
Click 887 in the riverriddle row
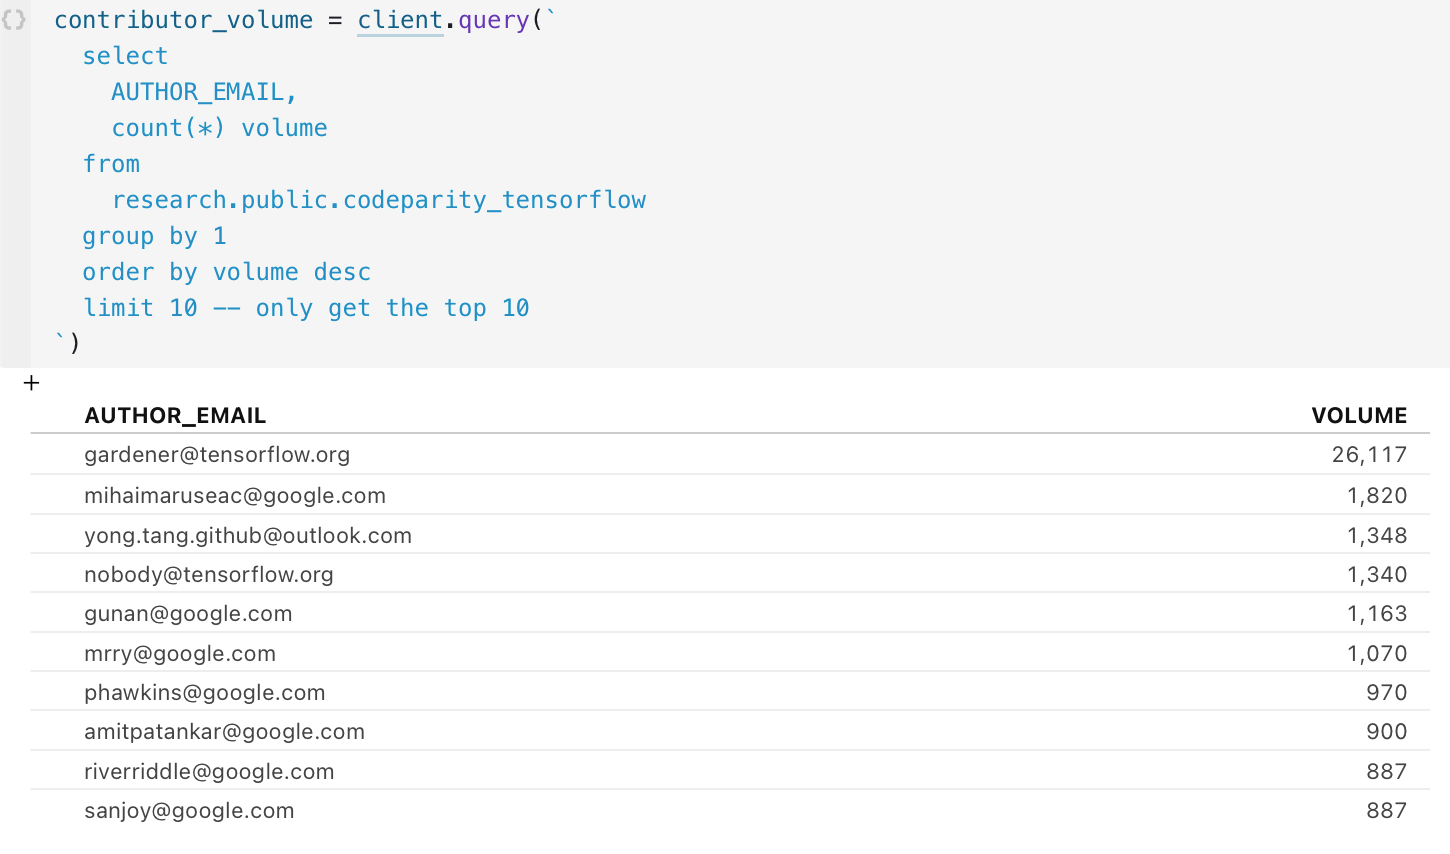[x=1387, y=771]
